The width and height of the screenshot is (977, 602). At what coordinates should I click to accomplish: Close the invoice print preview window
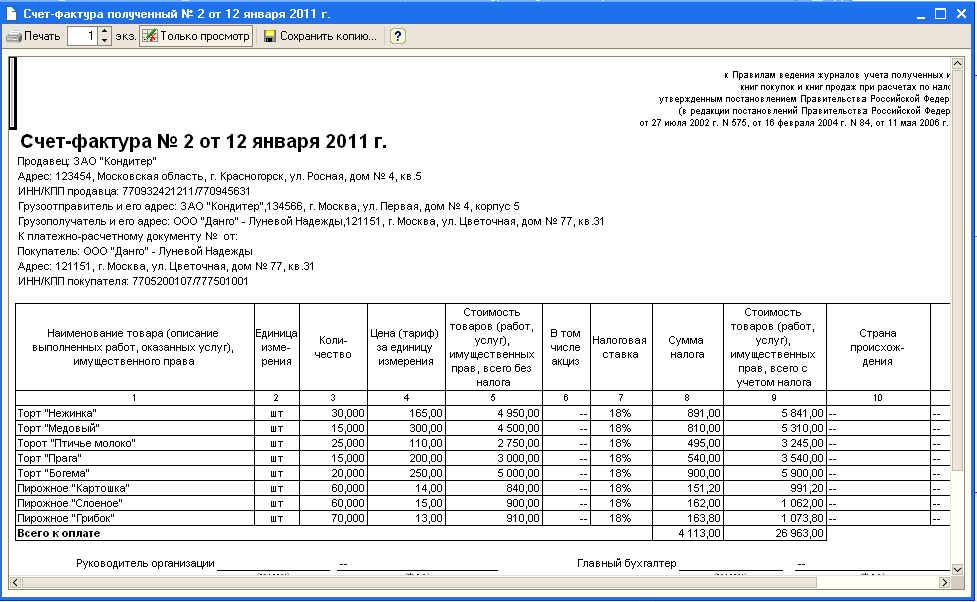[960, 14]
